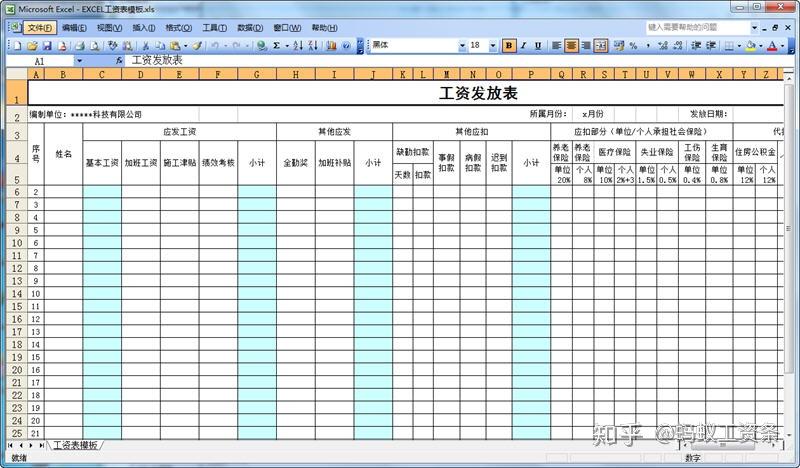This screenshot has width=800, height=468.
Task: Save the workbook with the floppy disk icon
Action: pos(47,46)
